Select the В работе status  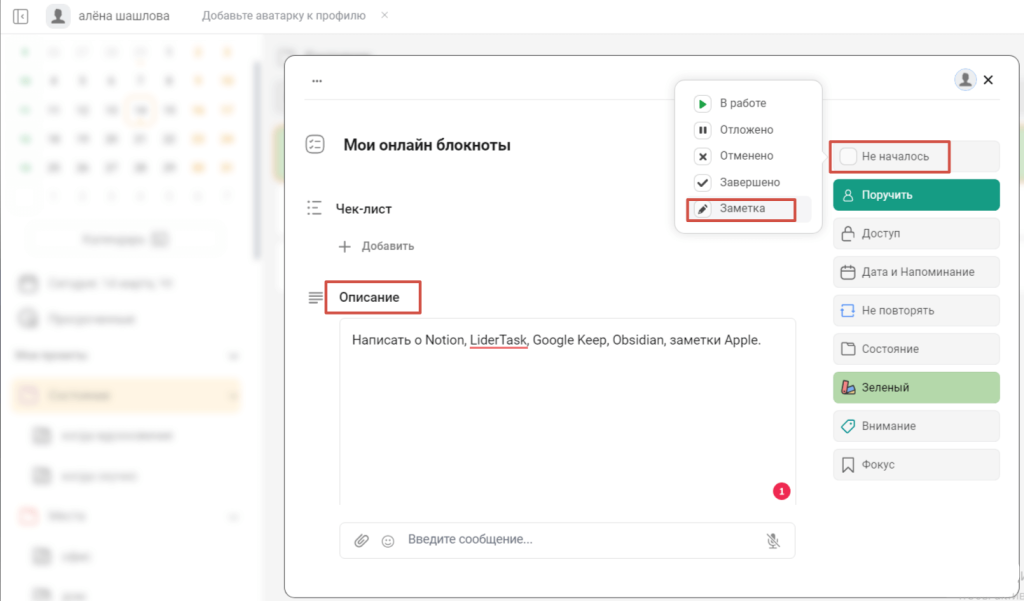[742, 103]
